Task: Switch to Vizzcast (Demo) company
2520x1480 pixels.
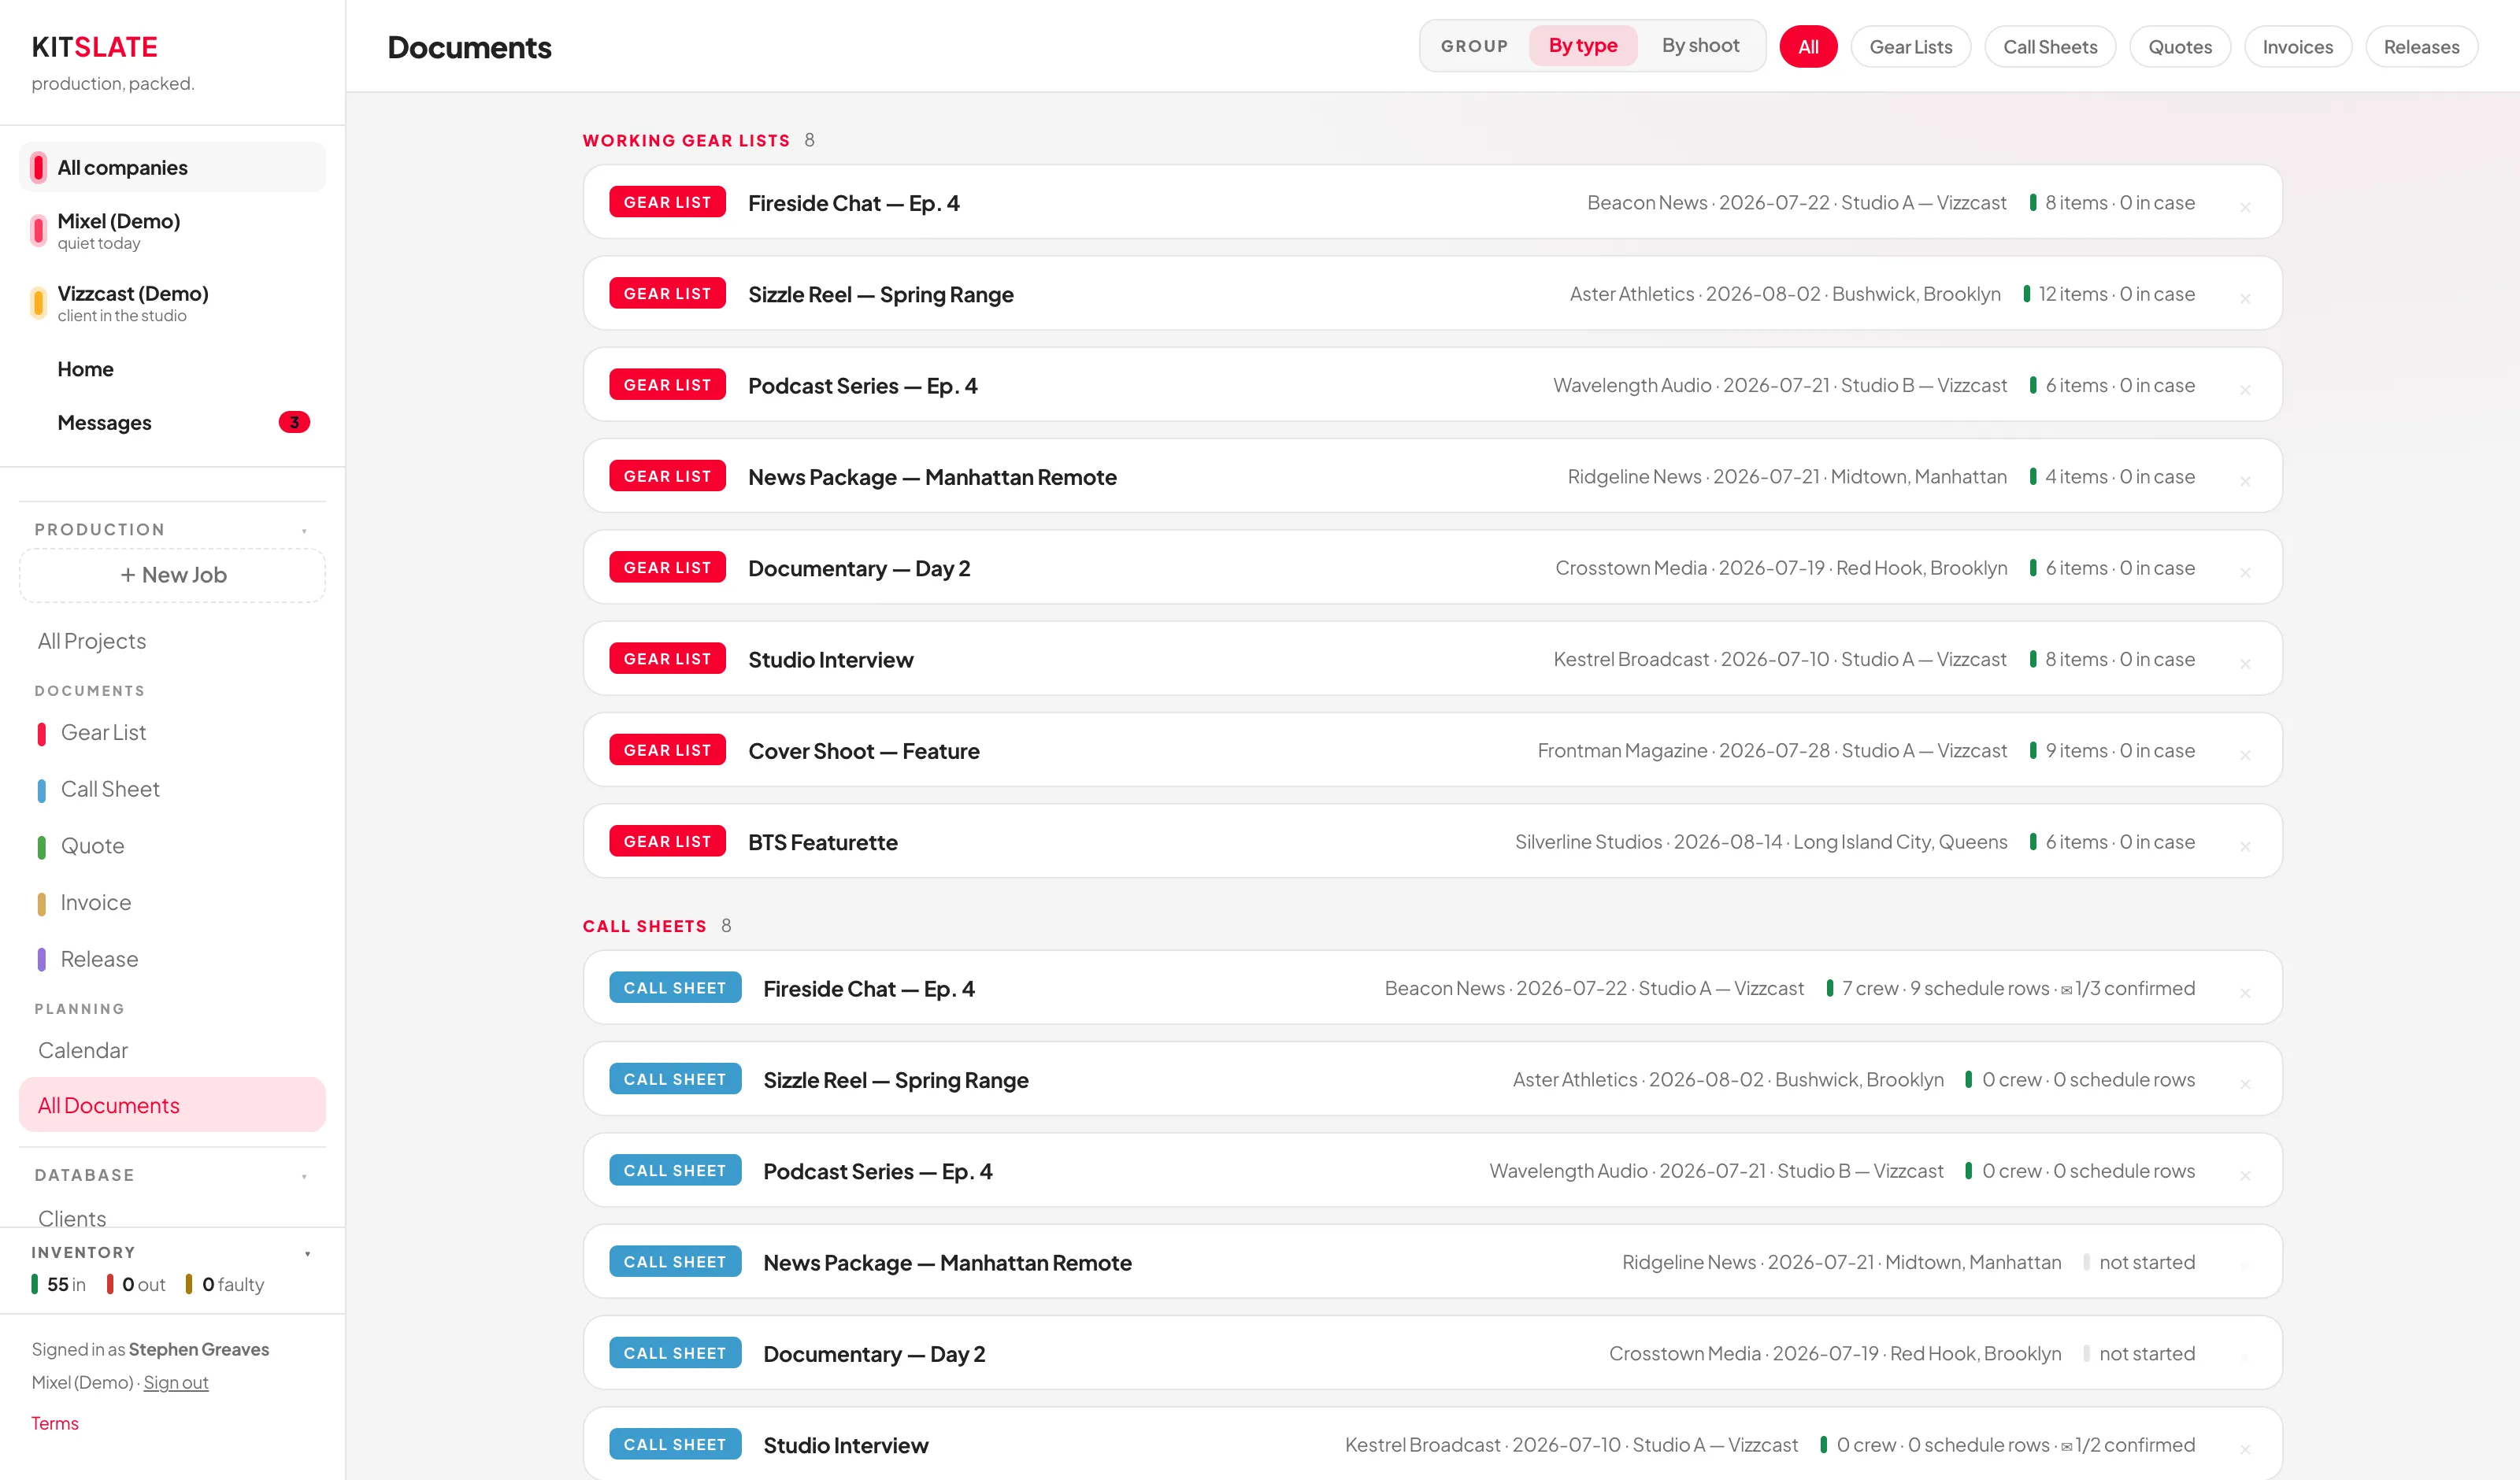Action: click(172, 303)
